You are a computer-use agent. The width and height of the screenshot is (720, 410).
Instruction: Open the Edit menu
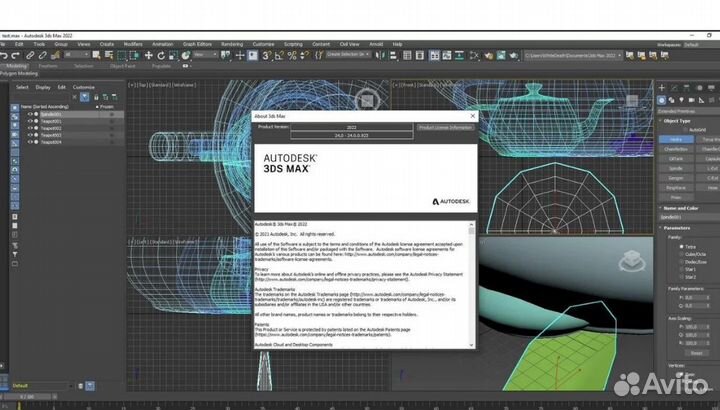(19, 44)
